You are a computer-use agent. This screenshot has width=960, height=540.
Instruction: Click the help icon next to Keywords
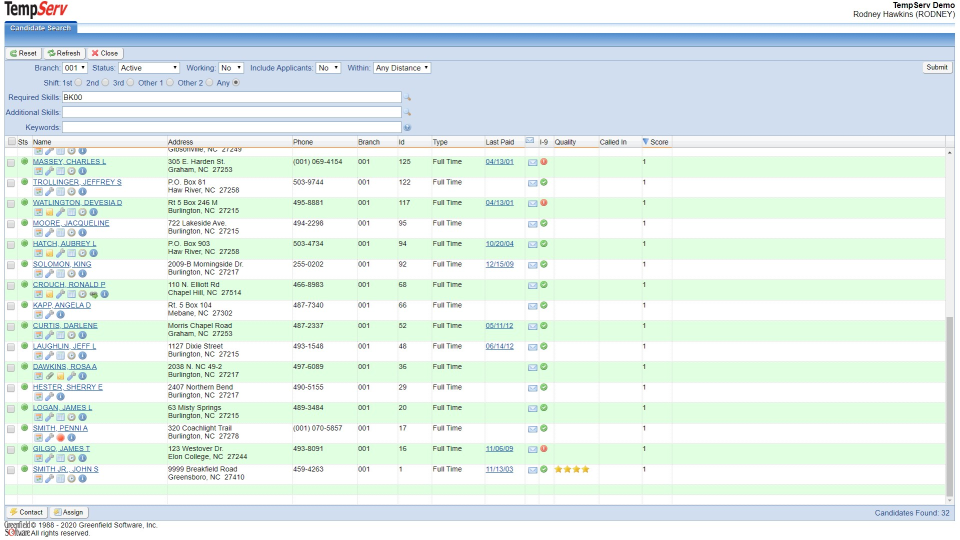[x=407, y=128]
